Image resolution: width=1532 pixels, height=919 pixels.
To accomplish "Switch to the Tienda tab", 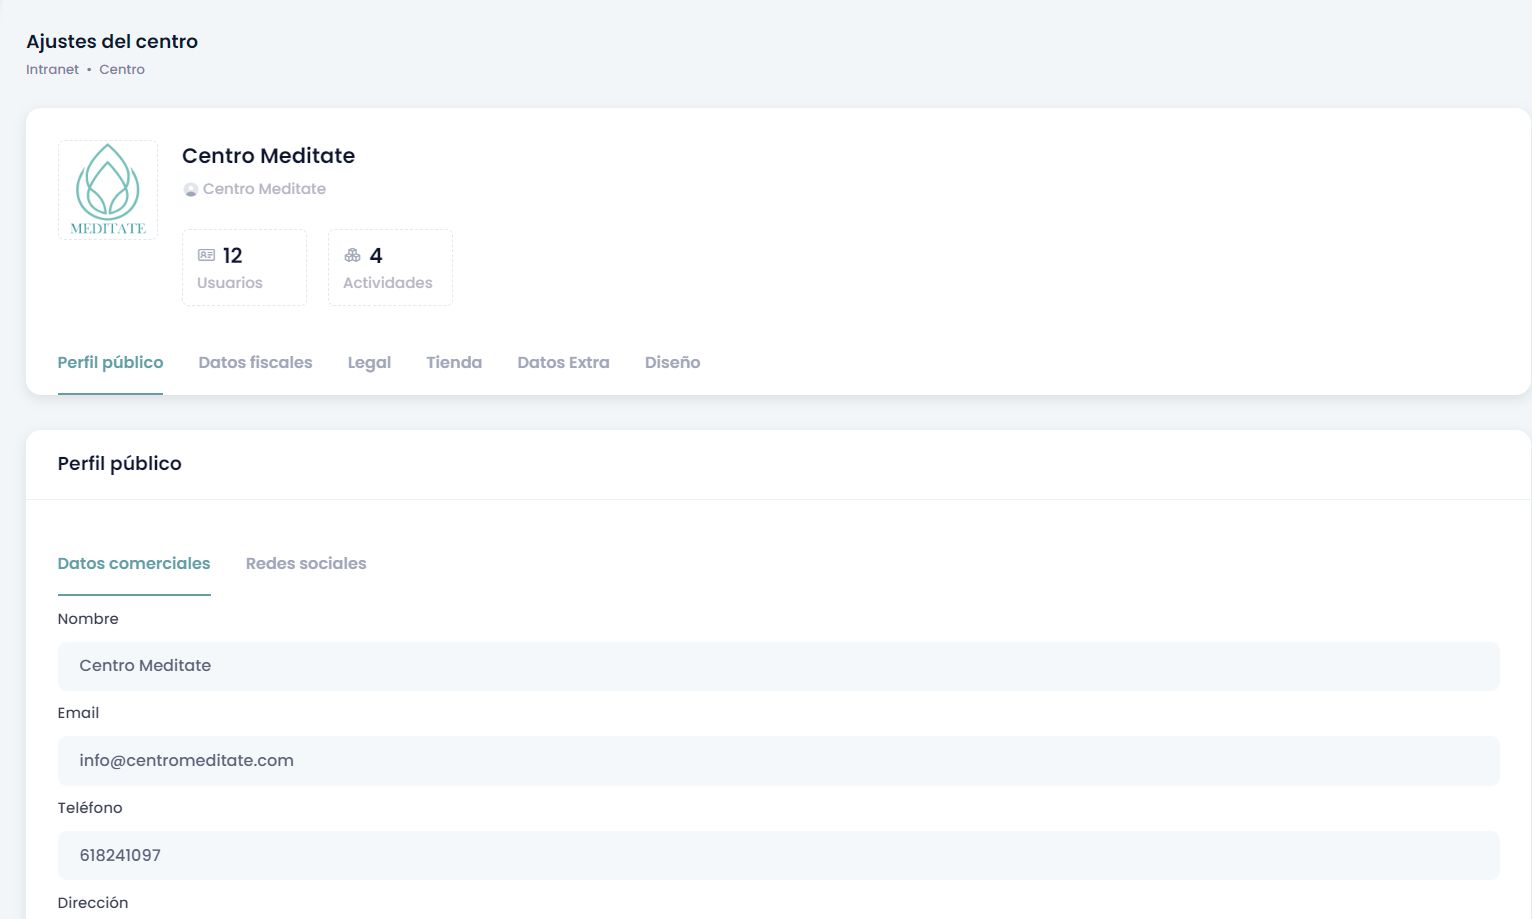I will (x=454, y=363).
